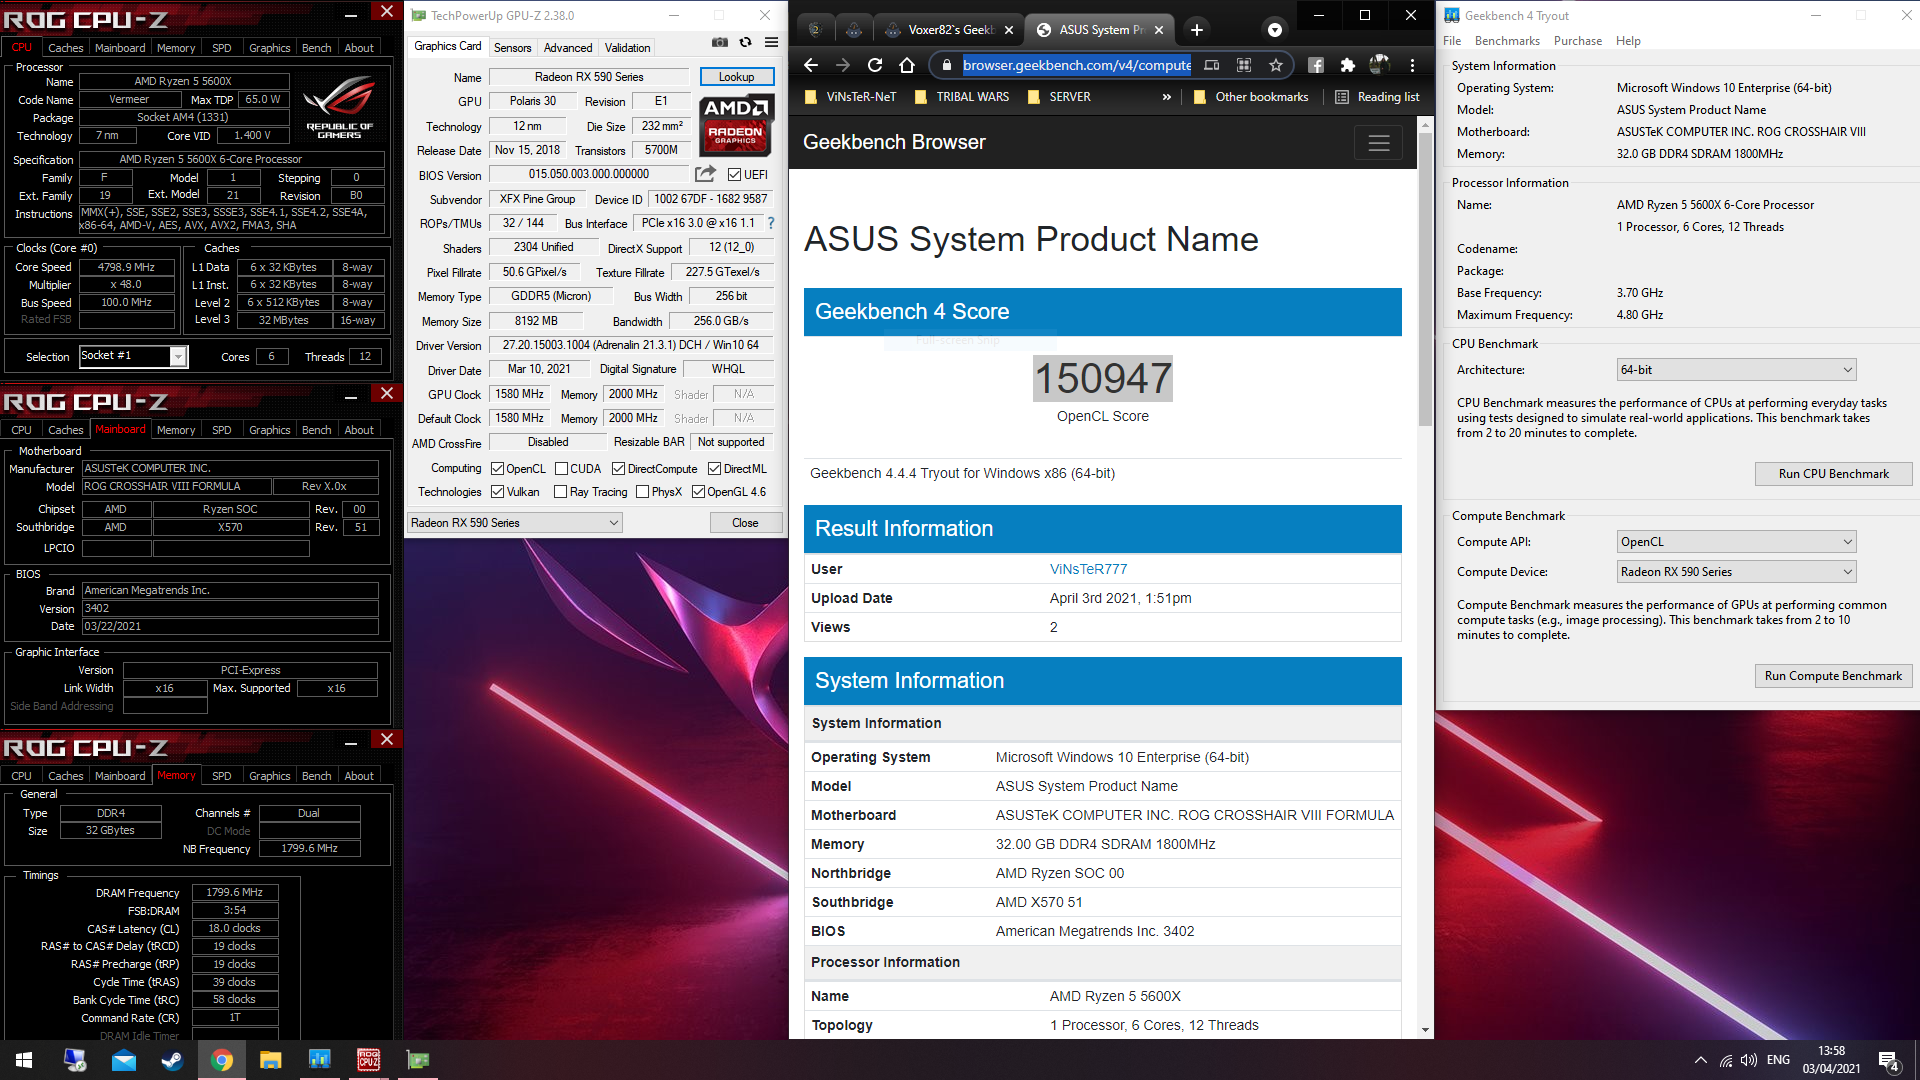
Task: Open Chrome tab search dropdown
Action: (1274, 30)
